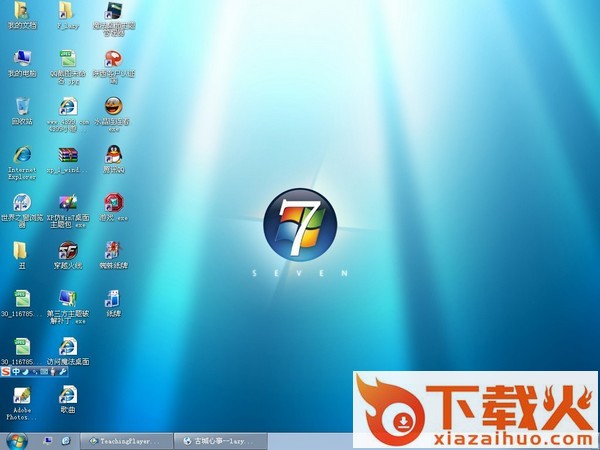The image size is (600, 450).
Task: Open the Windows Start orb
Action: coord(17,441)
